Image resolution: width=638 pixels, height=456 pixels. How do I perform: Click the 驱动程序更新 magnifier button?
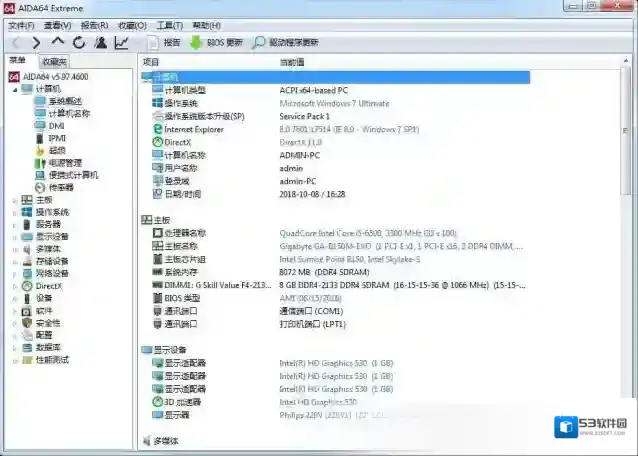coord(286,43)
